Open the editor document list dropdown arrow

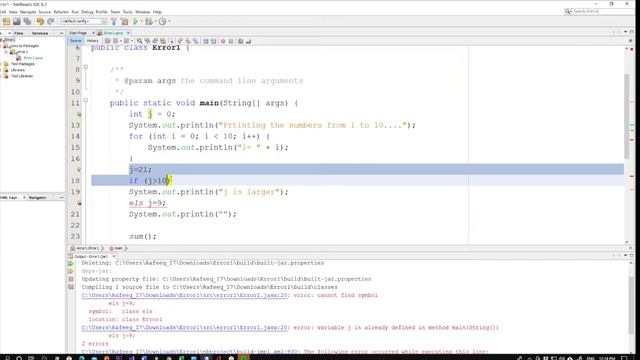pyautogui.click(x=625, y=32)
